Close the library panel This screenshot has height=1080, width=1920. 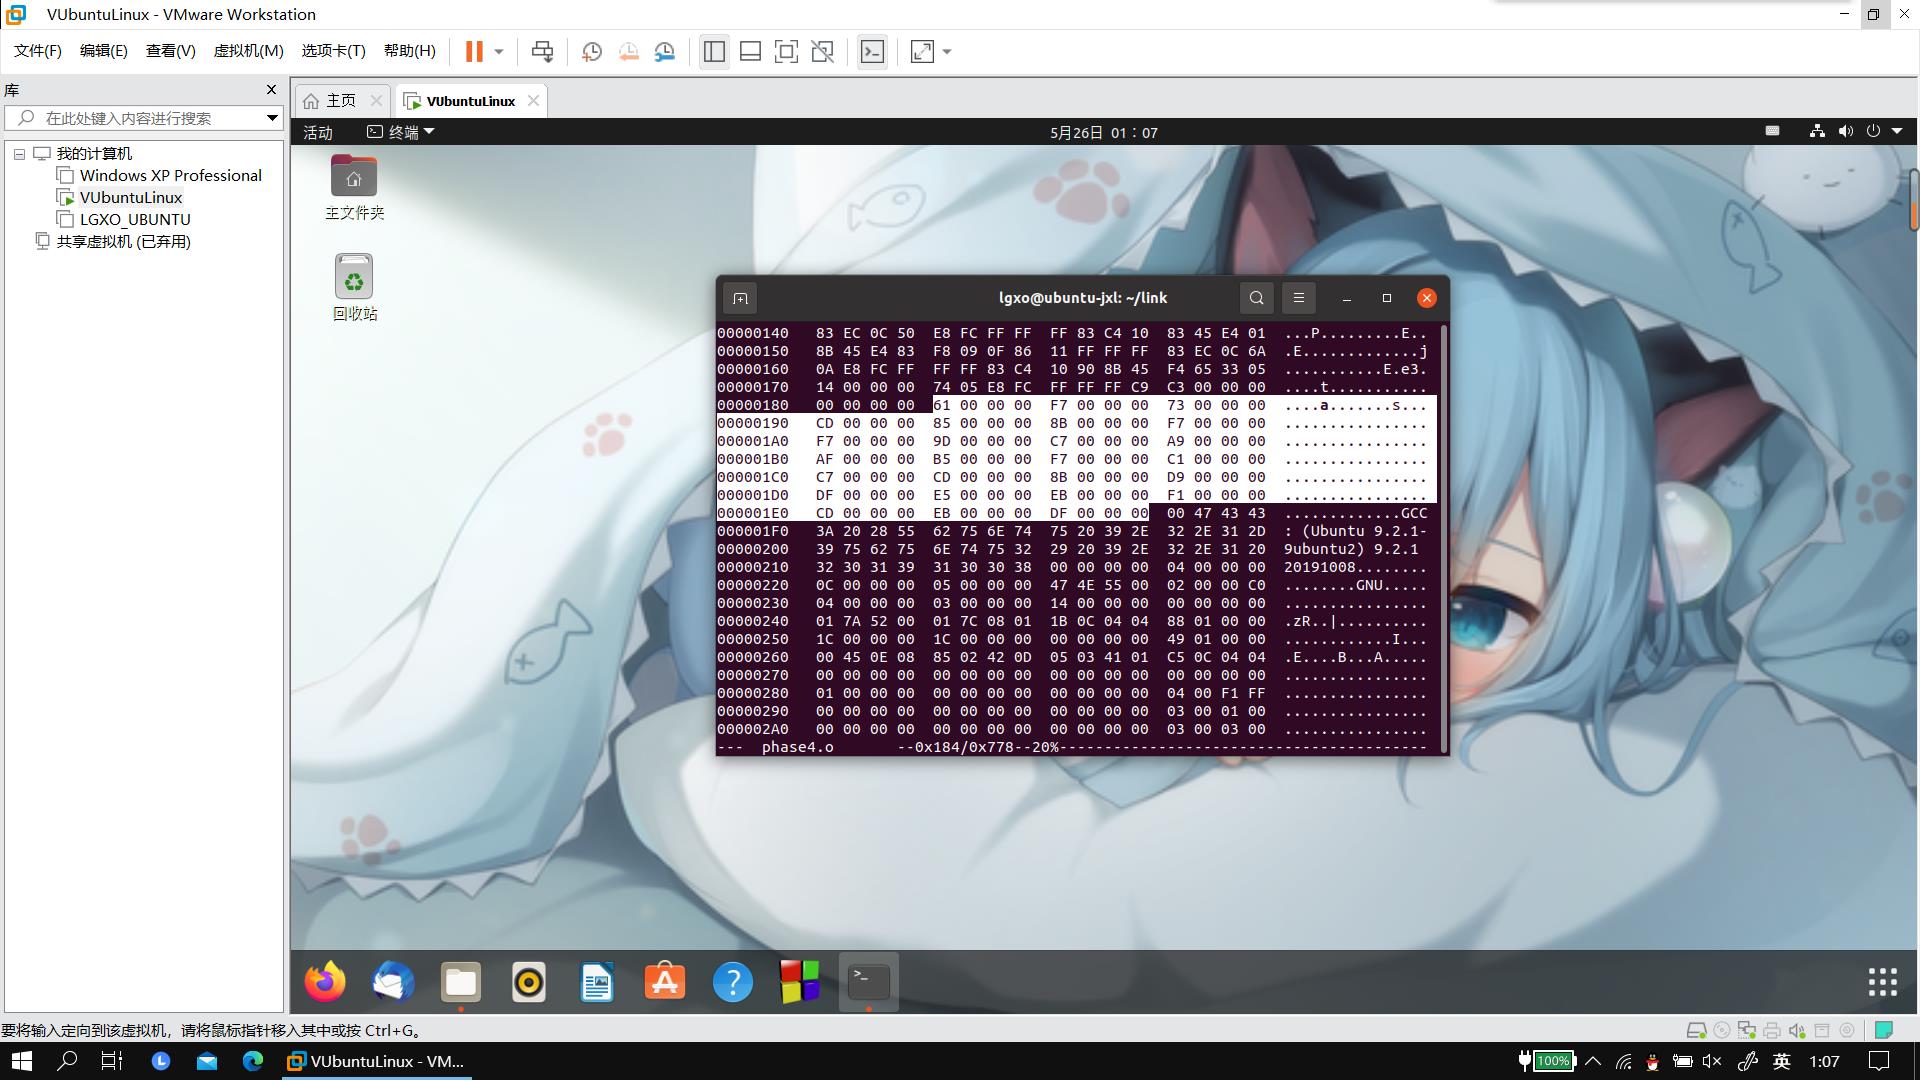(x=271, y=90)
